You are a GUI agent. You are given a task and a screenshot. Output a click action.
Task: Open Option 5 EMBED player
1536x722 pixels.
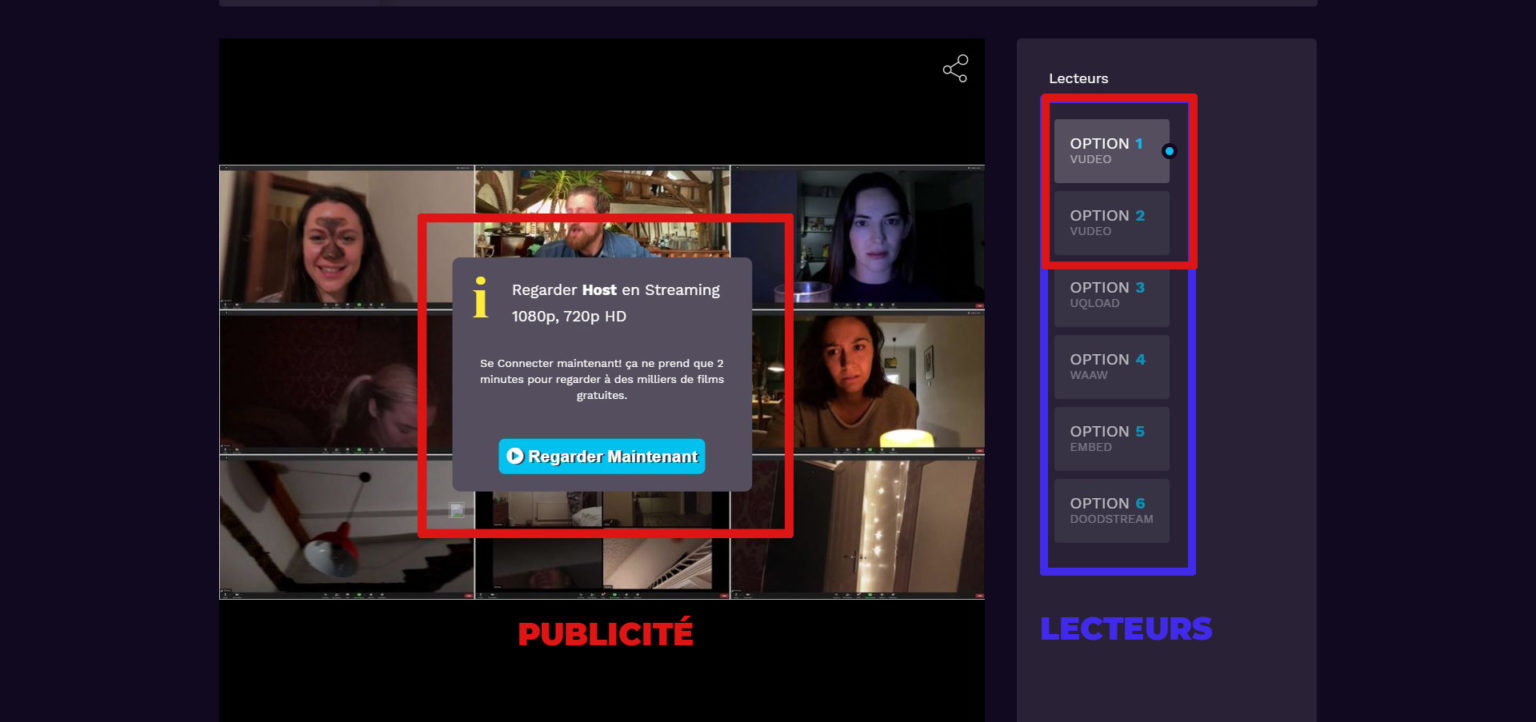point(1111,438)
